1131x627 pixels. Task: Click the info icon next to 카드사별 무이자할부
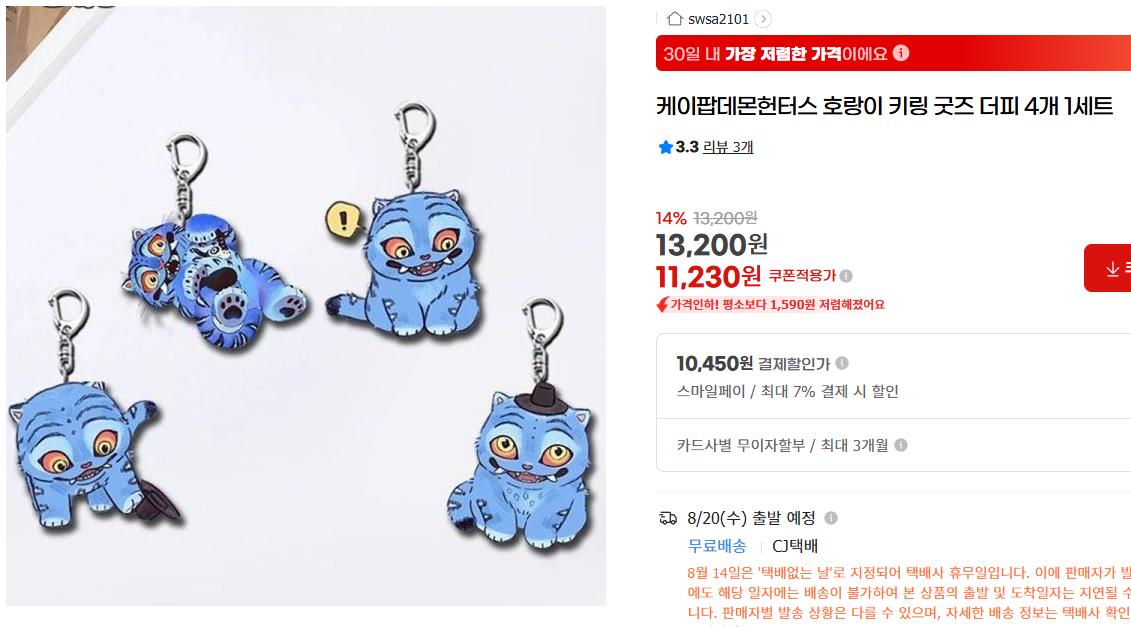[x=901, y=445]
